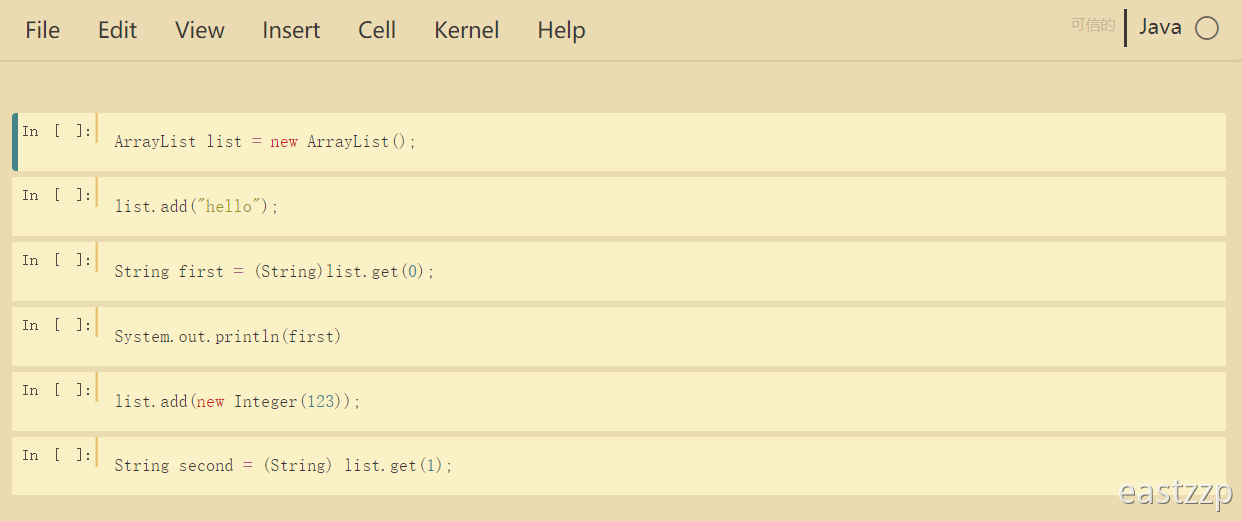The width and height of the screenshot is (1242, 521).
Task: Open the Cell menu
Action: coord(377,30)
